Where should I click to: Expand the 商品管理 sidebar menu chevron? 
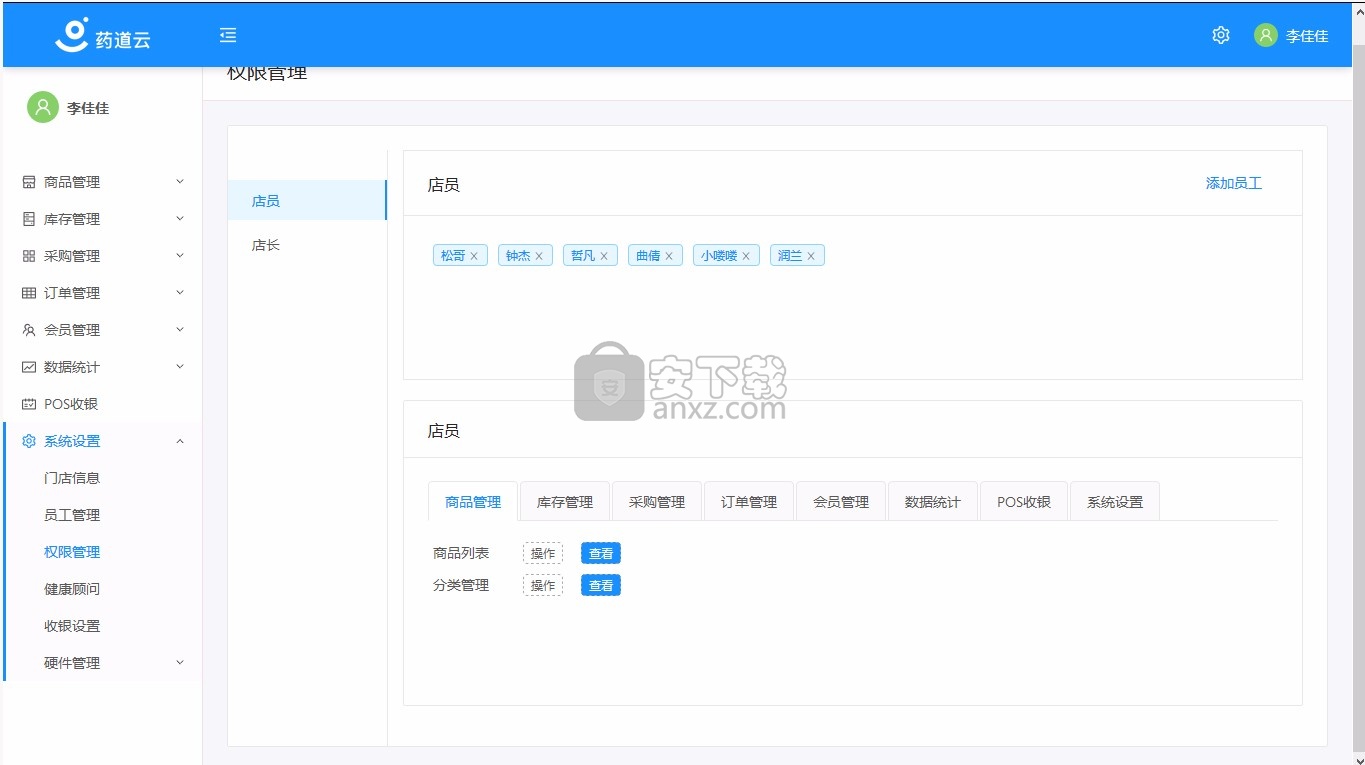tap(180, 181)
